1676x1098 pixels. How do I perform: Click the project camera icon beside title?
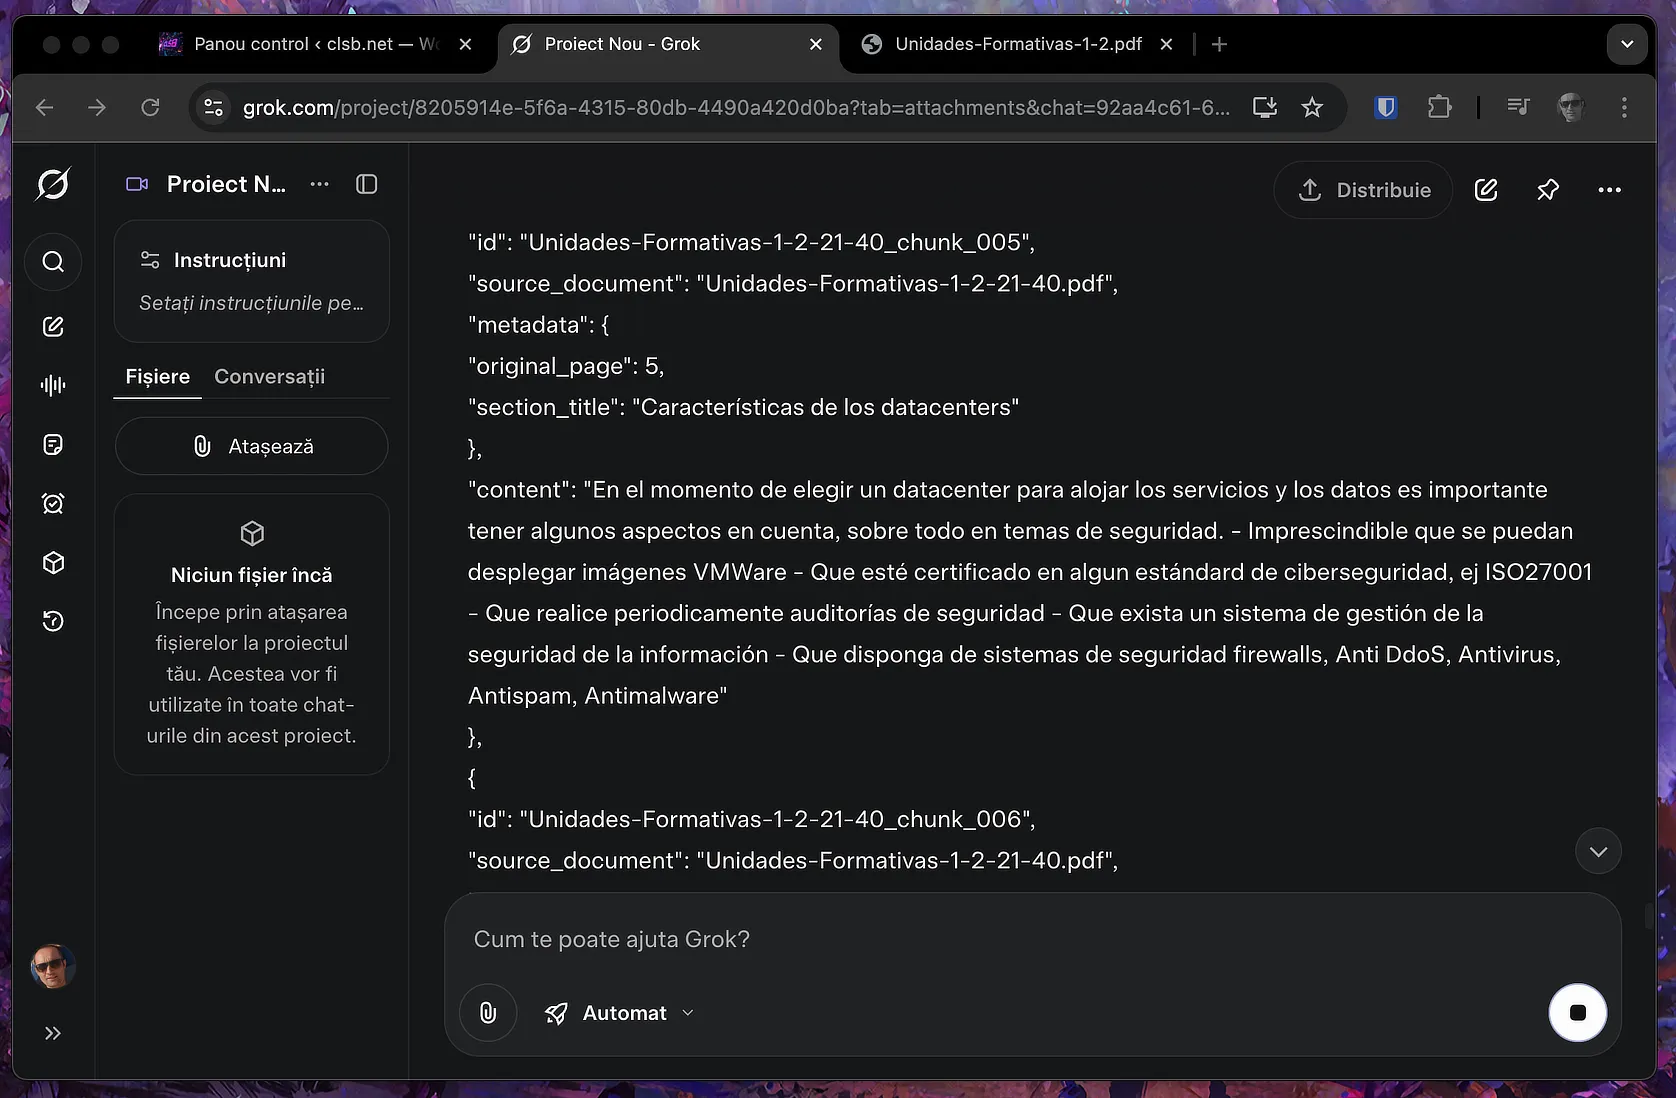click(x=137, y=184)
